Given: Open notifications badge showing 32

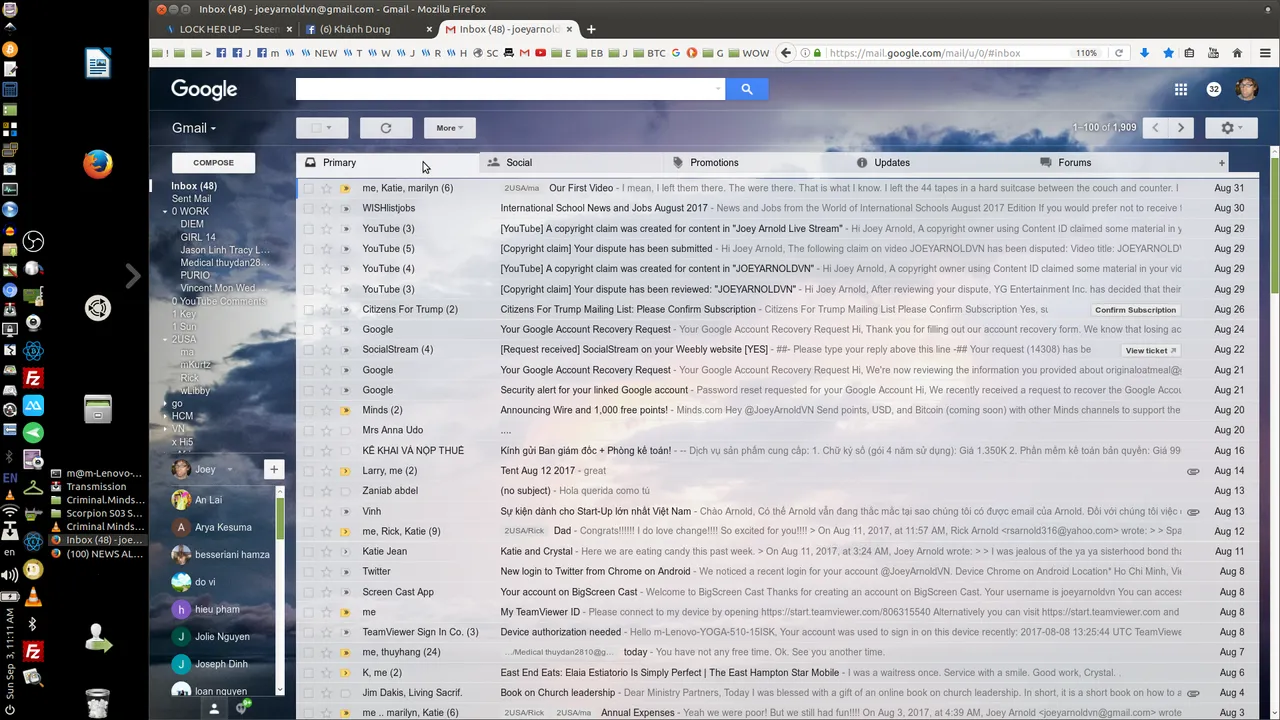Looking at the screenshot, I should coord(1214,89).
